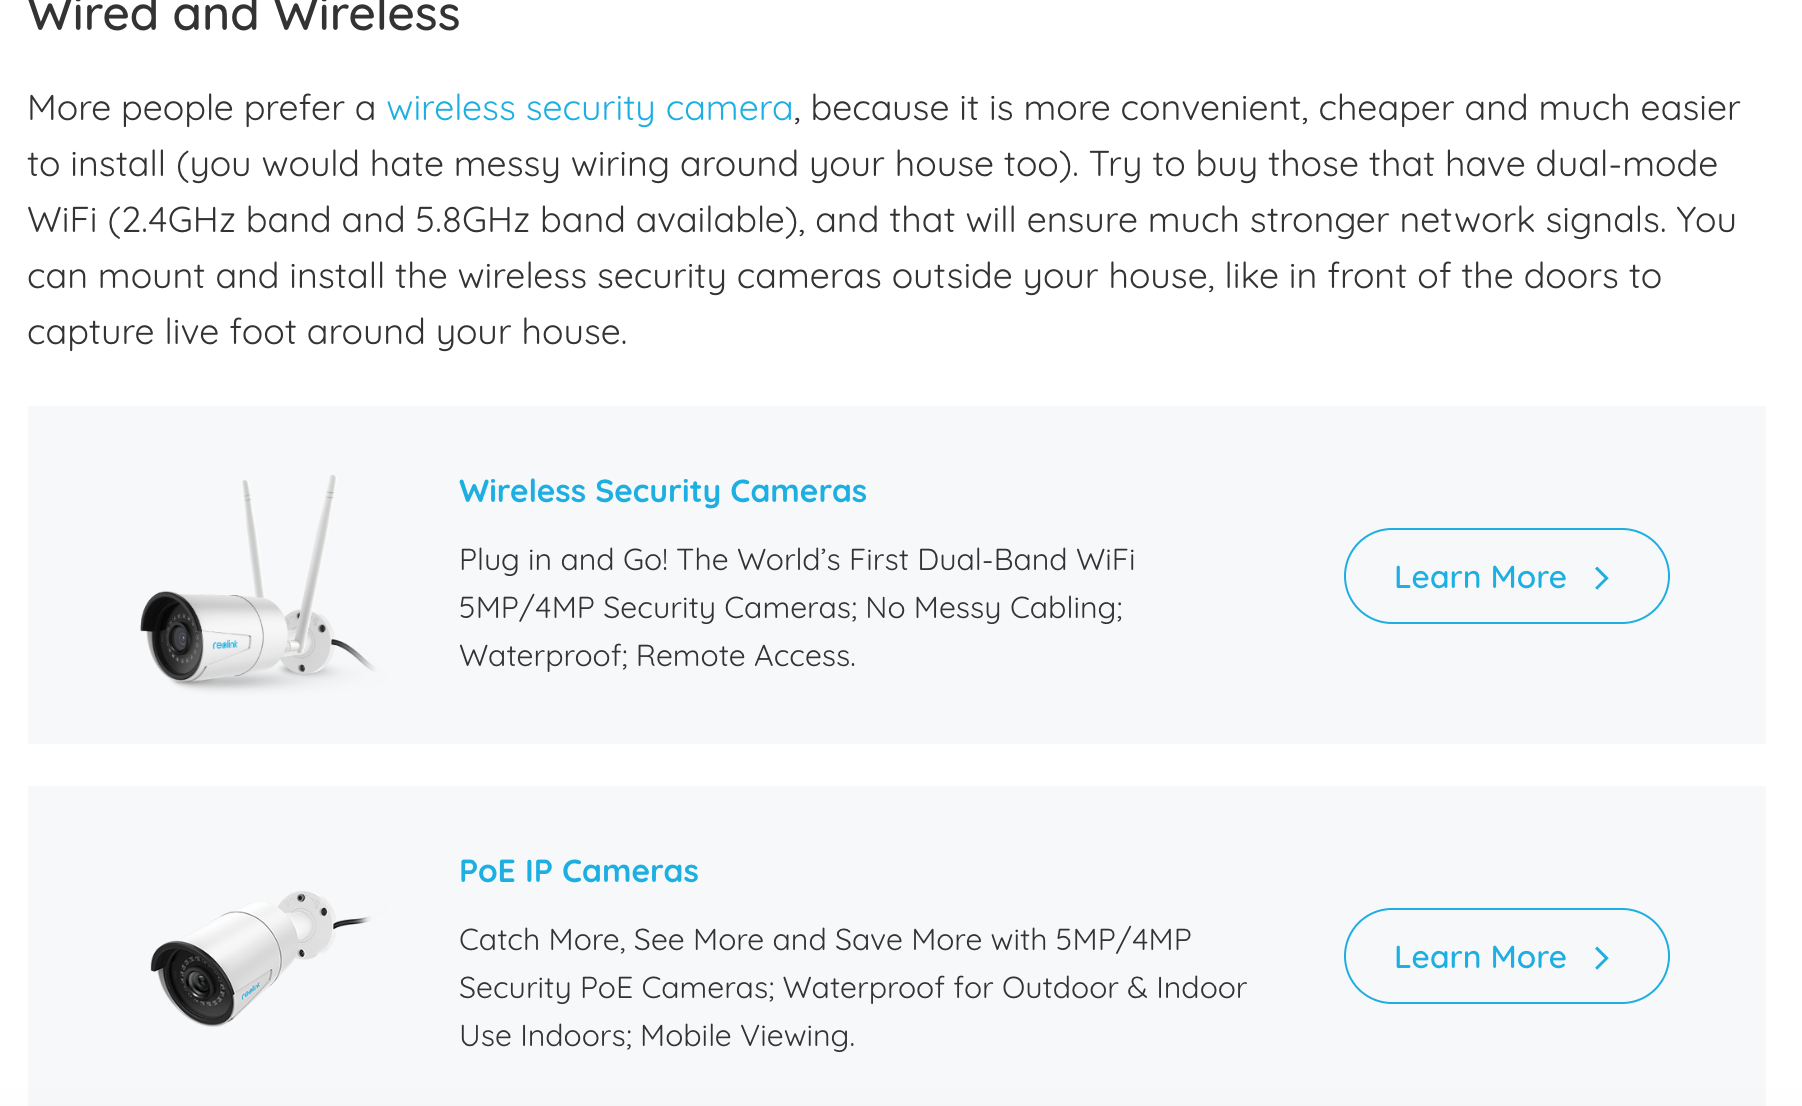The width and height of the screenshot is (1802, 1106).
Task: Click Learn More for PoE IP Cameras
Action: coord(1506,956)
